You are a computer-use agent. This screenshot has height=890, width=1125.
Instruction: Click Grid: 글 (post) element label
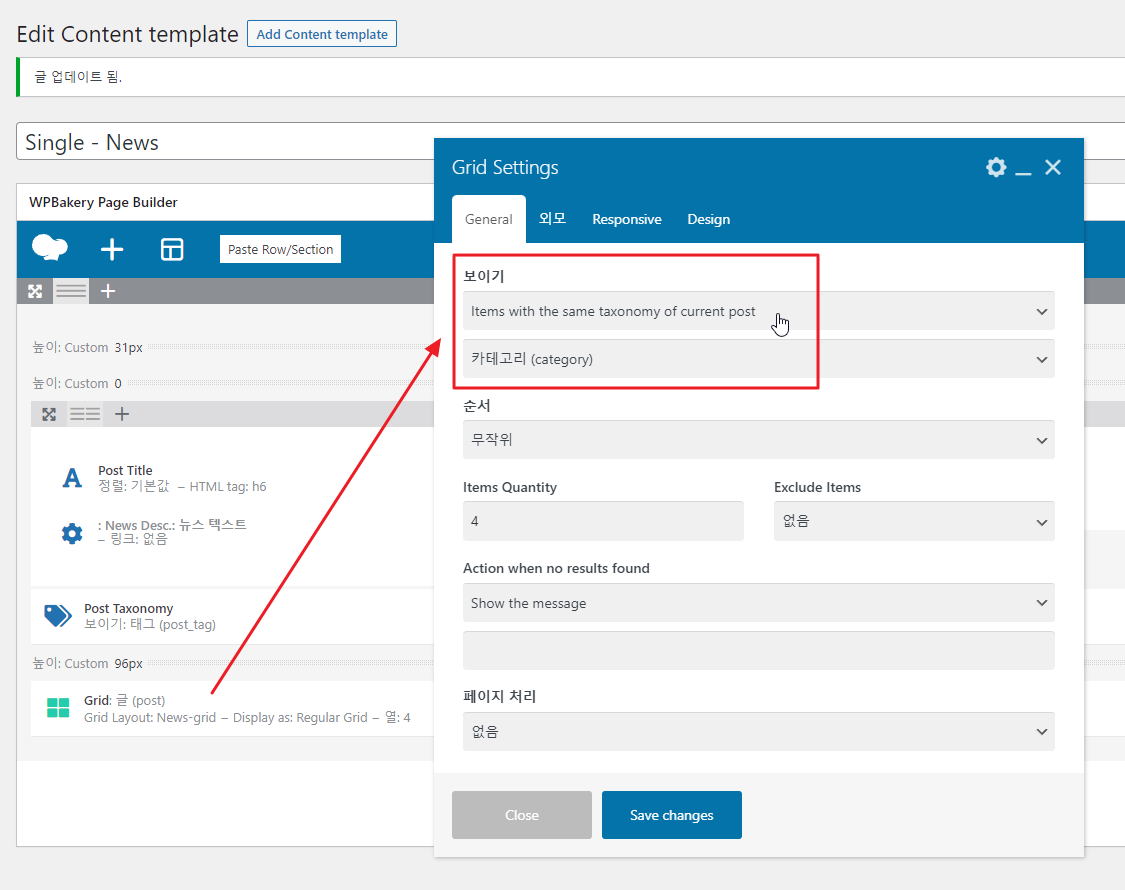(124, 700)
